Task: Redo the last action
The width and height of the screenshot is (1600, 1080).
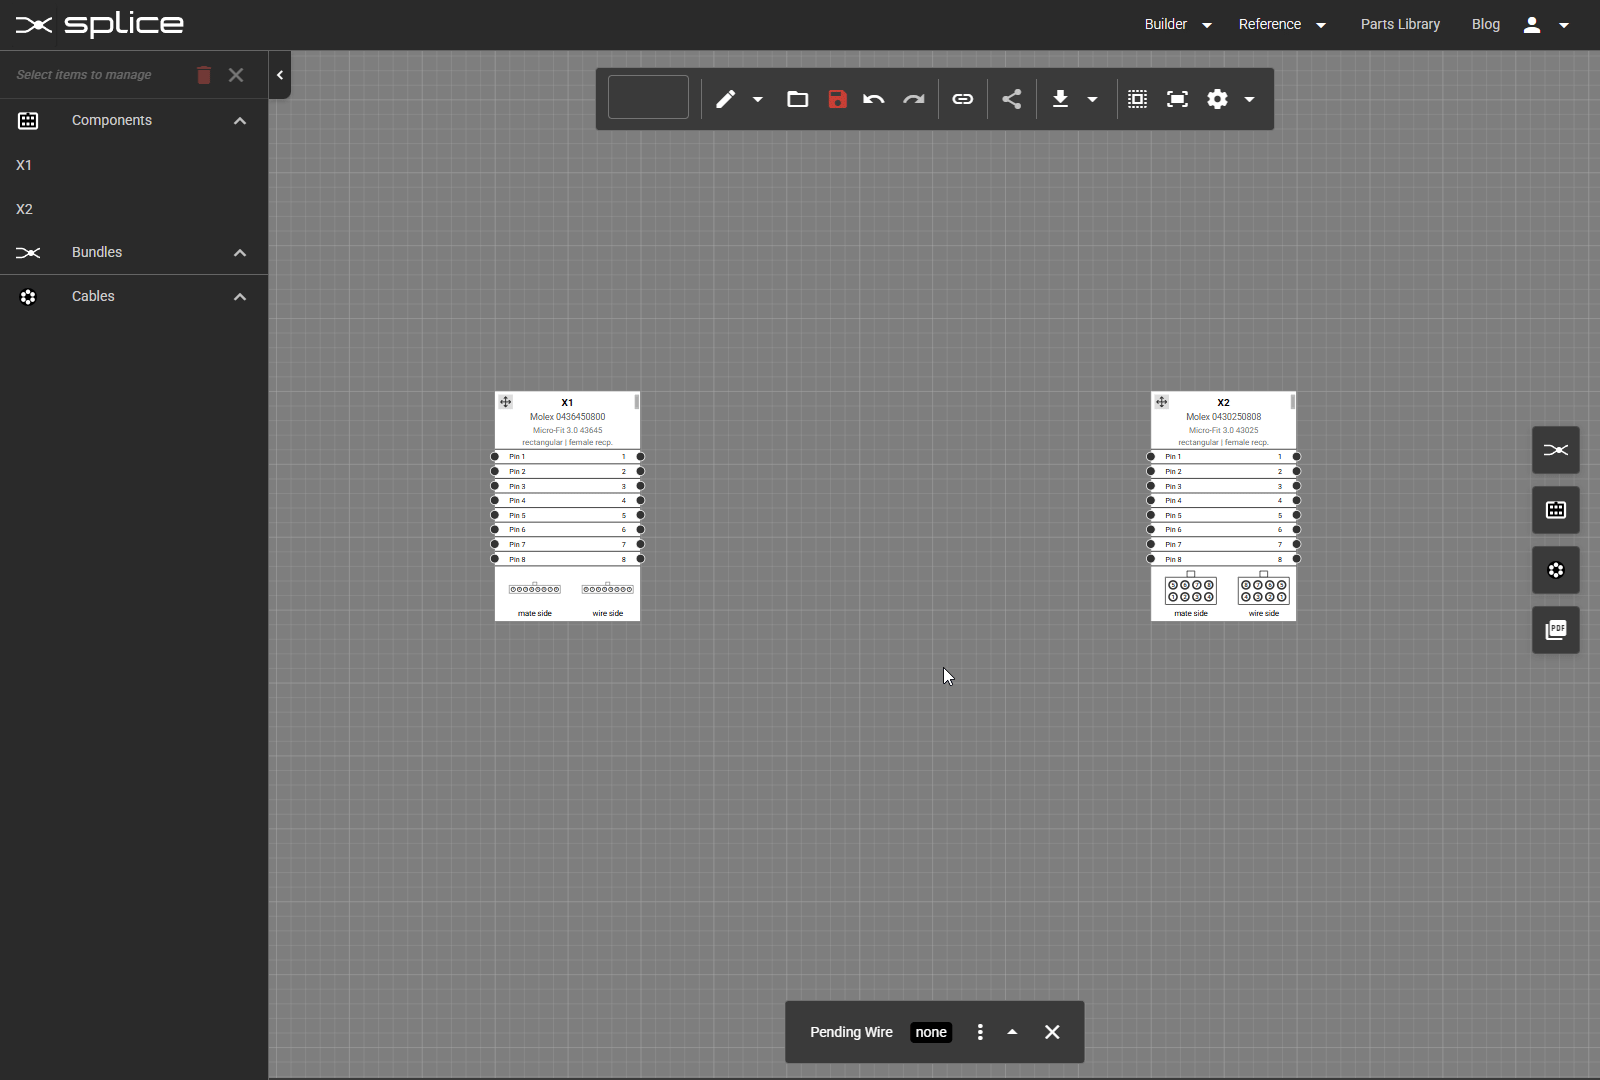Action: [x=914, y=99]
